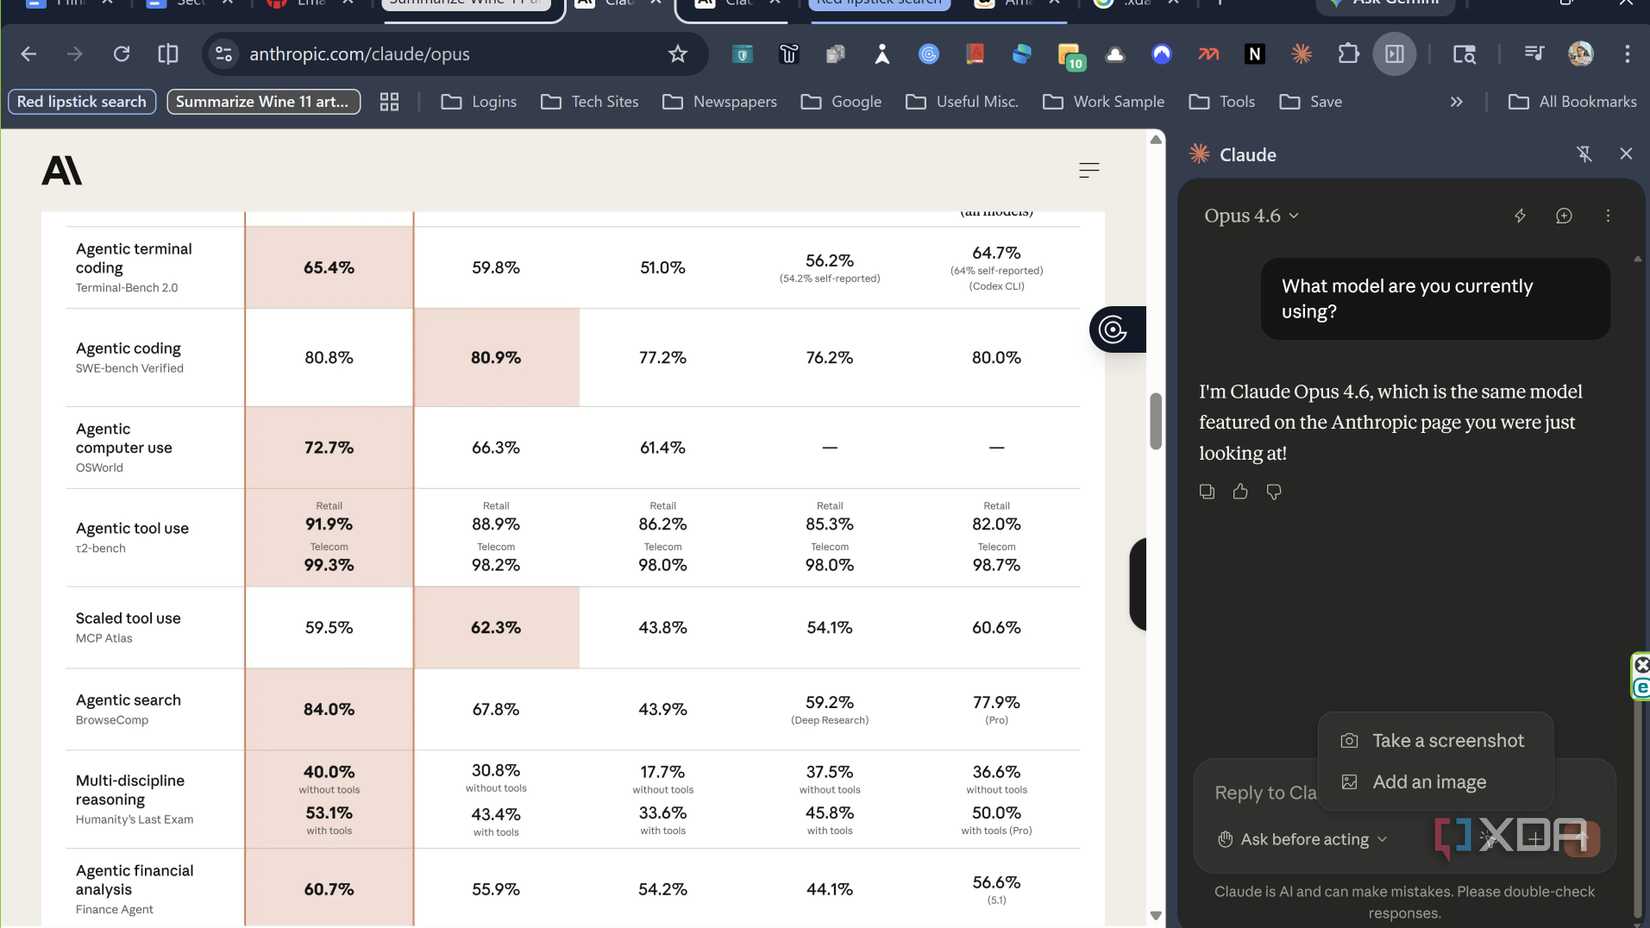Open the Logins bookmark folder
The height and width of the screenshot is (928, 1650).
click(478, 102)
